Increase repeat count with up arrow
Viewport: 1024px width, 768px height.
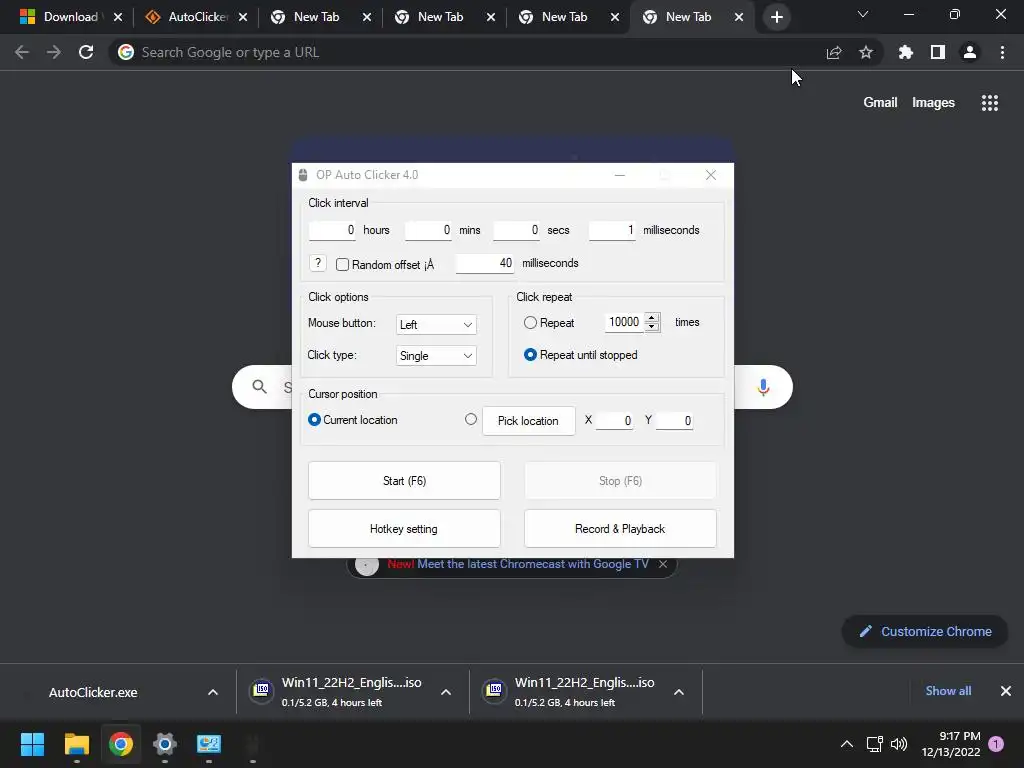652,317
